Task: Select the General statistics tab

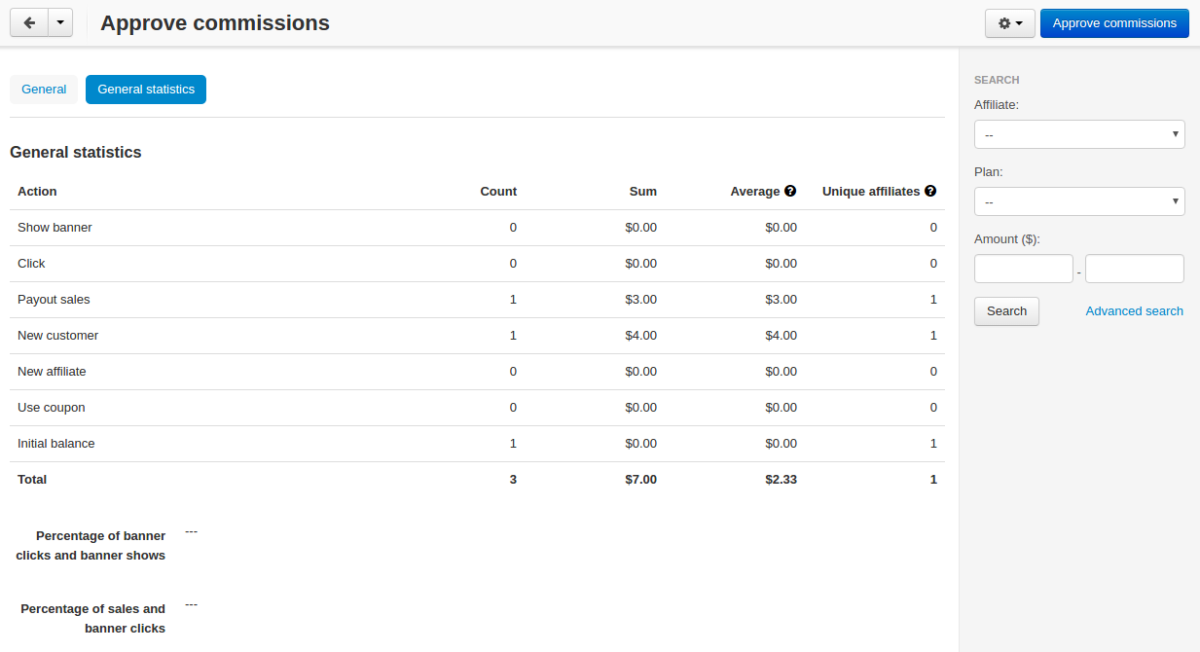Action: (x=146, y=89)
